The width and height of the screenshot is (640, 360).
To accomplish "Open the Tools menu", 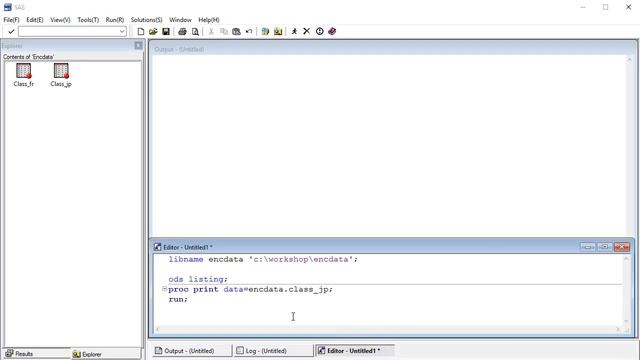I will click(88, 20).
